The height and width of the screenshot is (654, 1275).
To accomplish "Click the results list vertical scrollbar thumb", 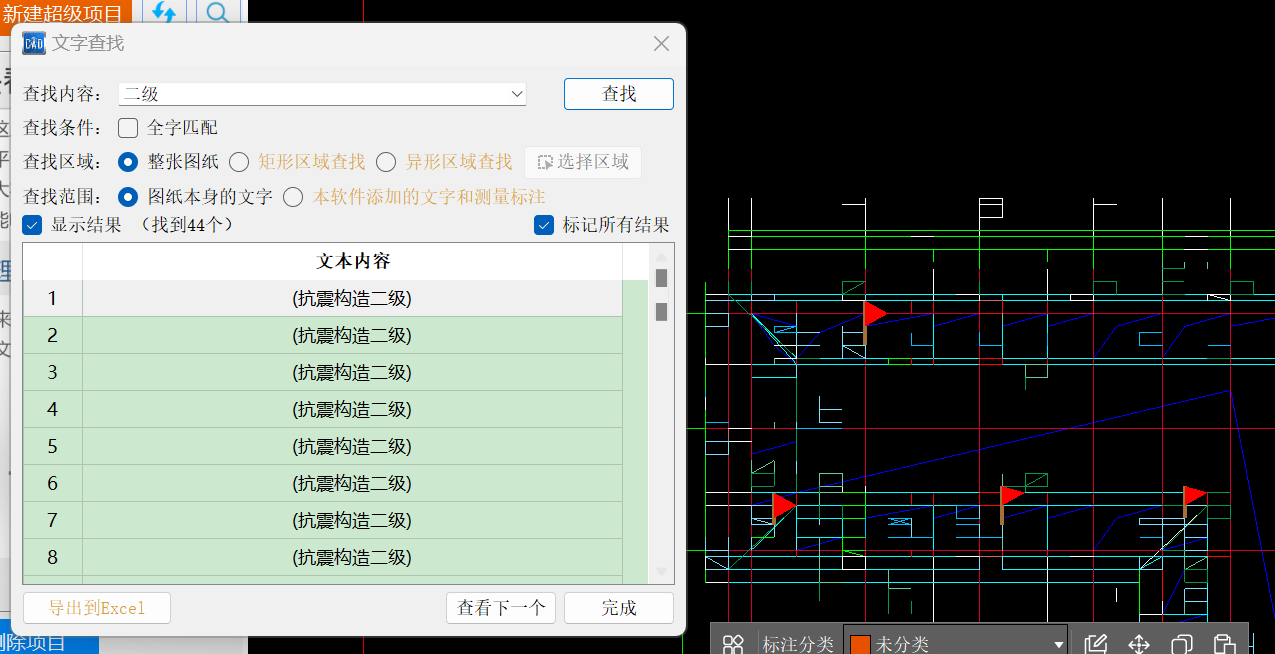I will click(x=661, y=278).
